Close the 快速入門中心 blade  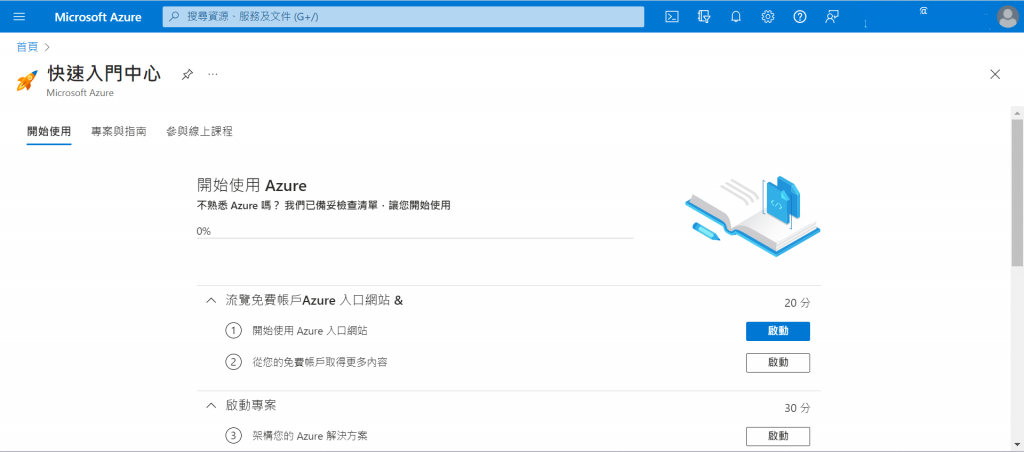tap(995, 74)
